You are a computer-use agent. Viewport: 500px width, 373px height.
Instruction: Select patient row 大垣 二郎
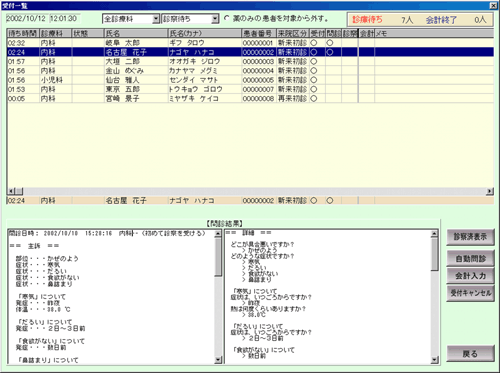pos(250,61)
